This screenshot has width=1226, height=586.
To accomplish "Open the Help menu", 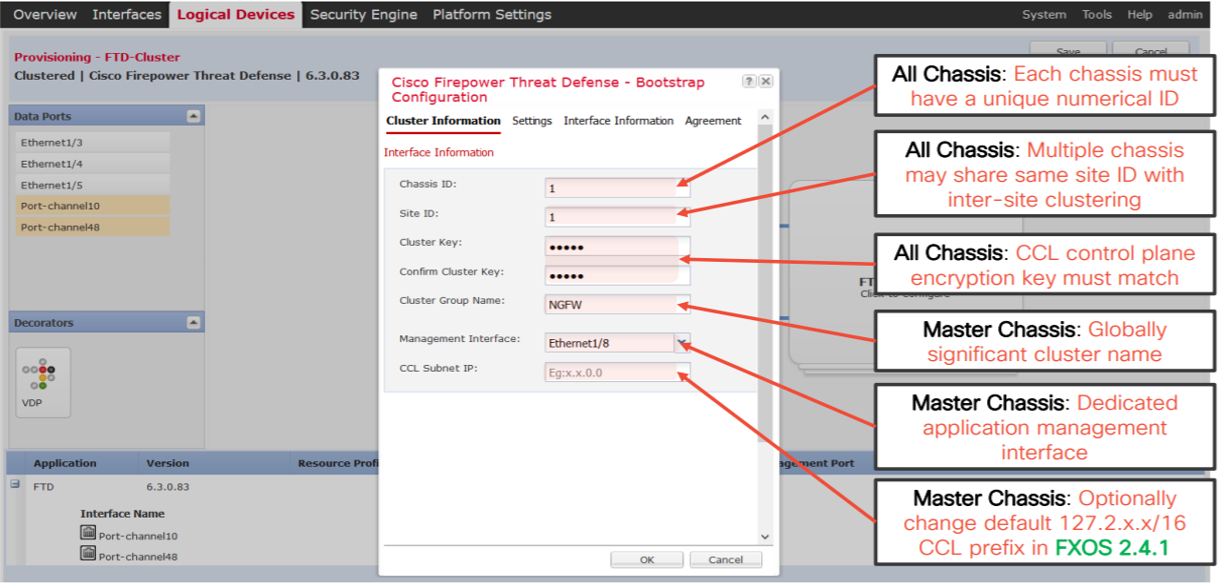I will tap(1140, 15).
